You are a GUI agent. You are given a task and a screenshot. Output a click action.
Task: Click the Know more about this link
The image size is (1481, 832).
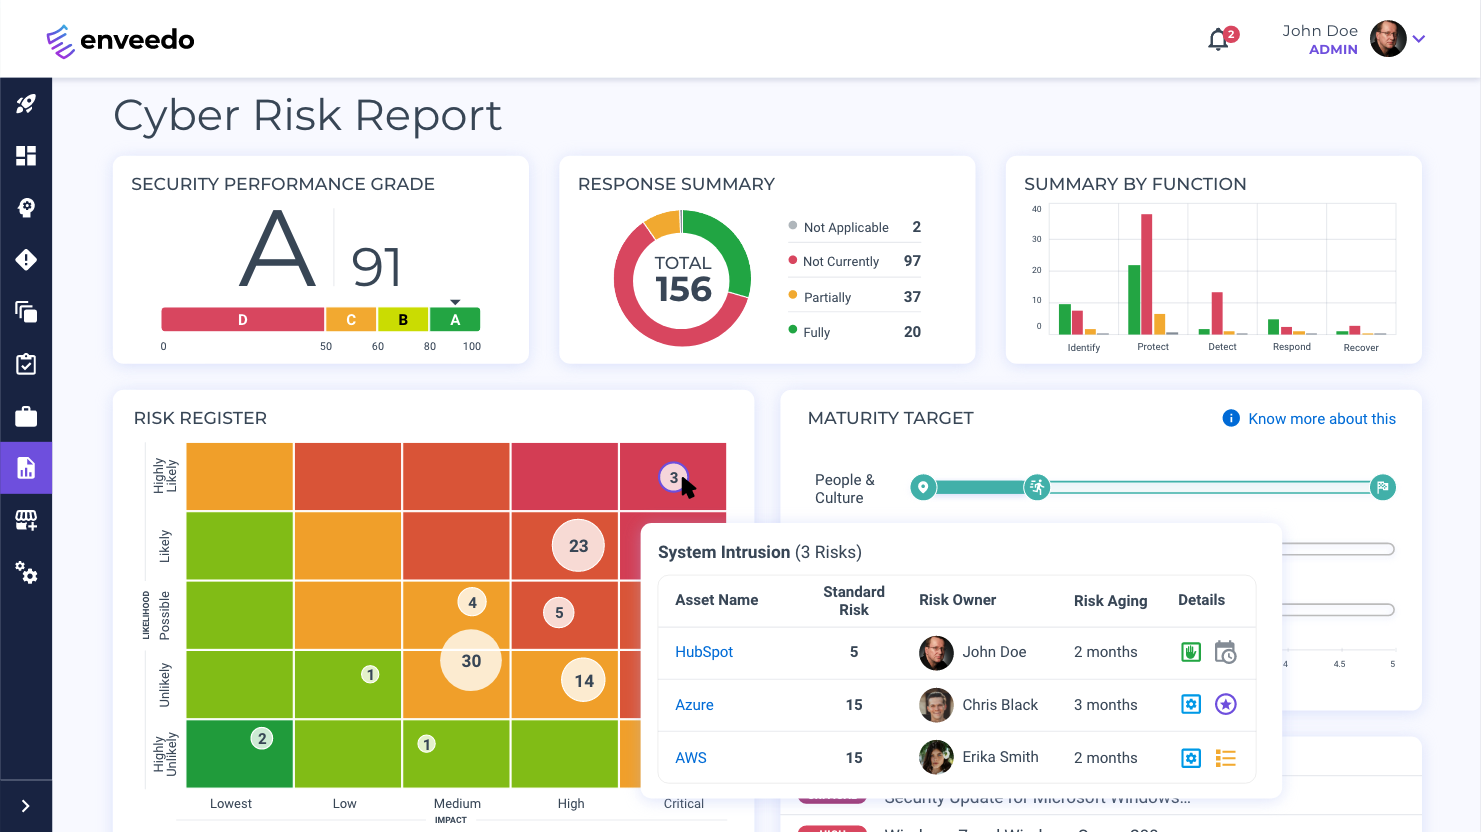click(1320, 418)
